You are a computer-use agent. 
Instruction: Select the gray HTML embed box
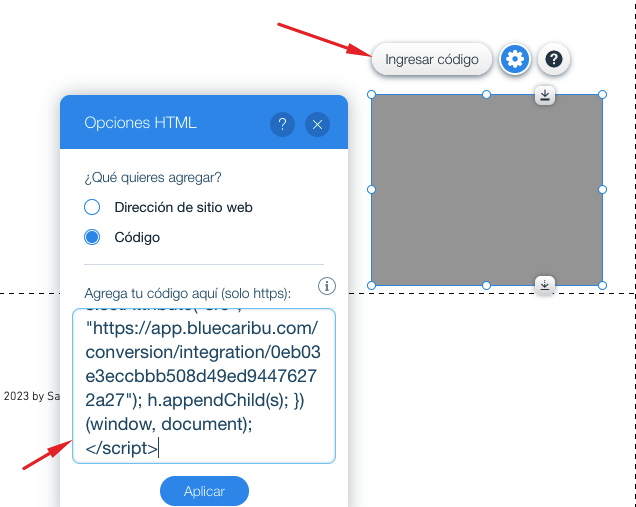click(487, 190)
